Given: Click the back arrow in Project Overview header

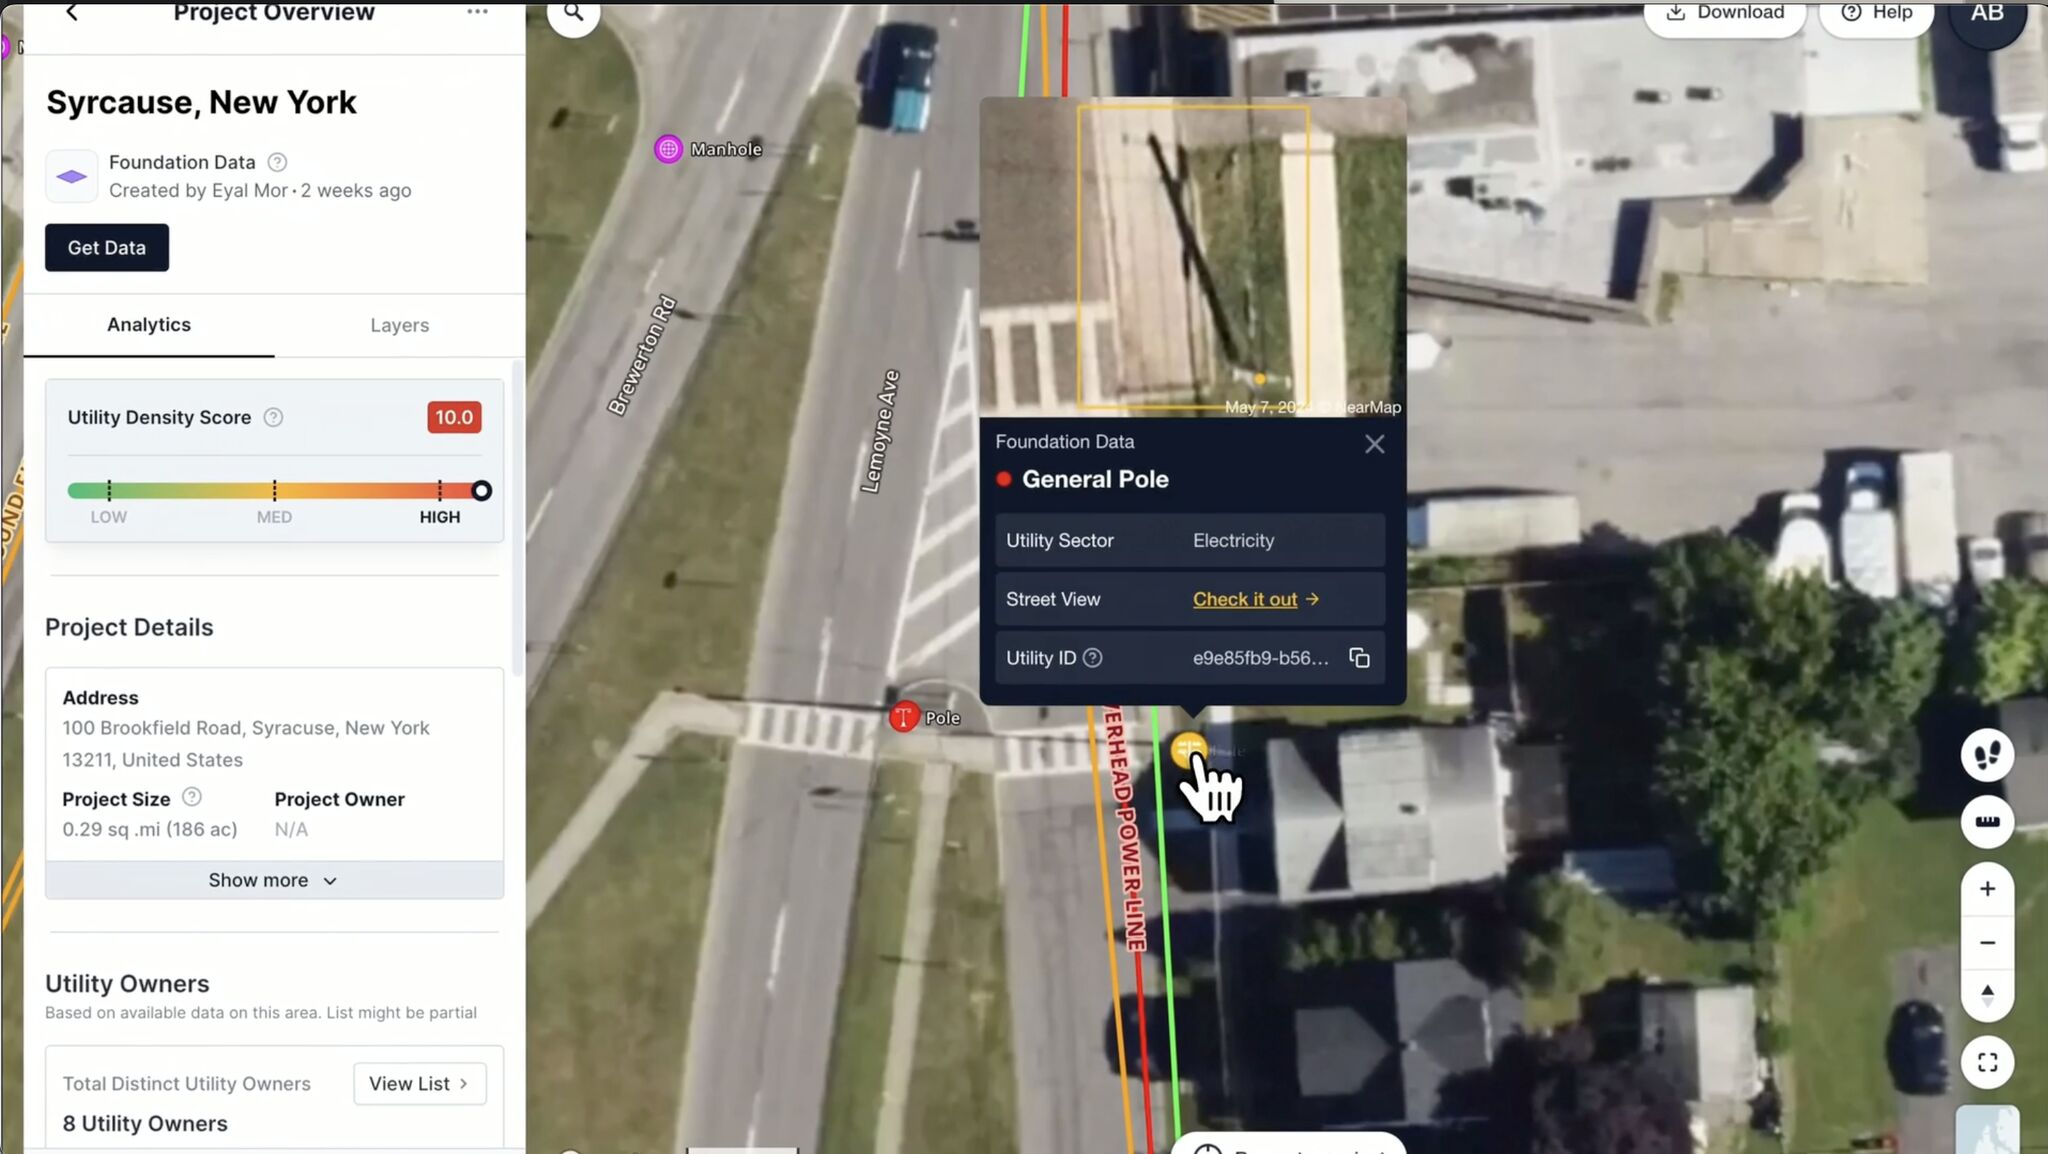Looking at the screenshot, I should tap(71, 12).
